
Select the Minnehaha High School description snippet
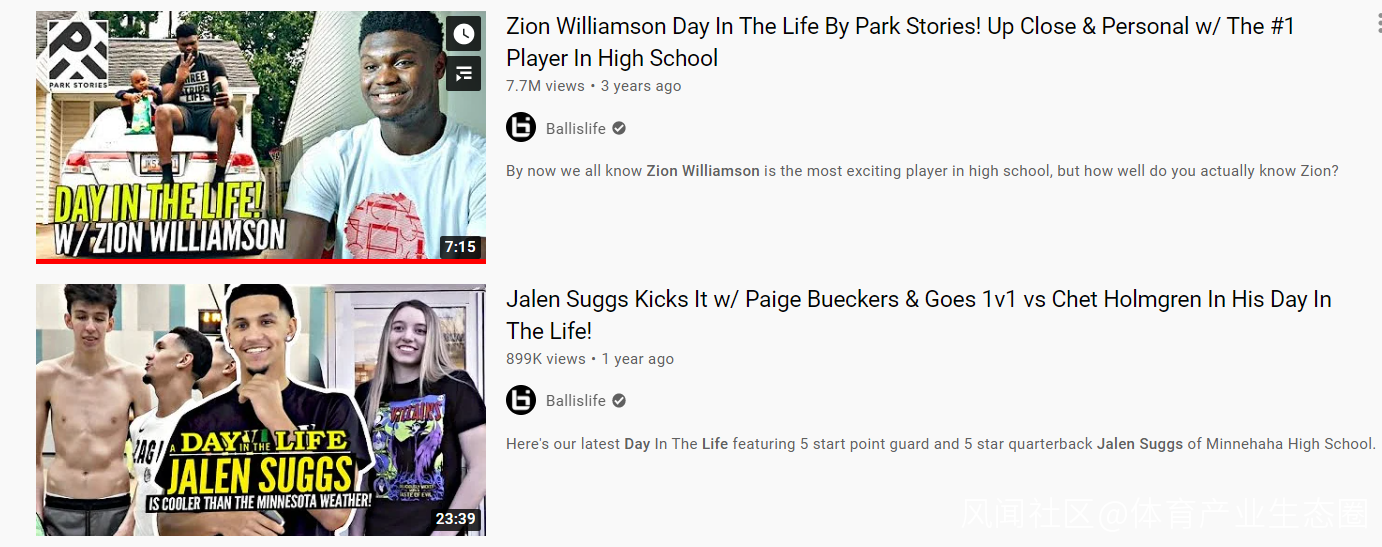point(941,444)
